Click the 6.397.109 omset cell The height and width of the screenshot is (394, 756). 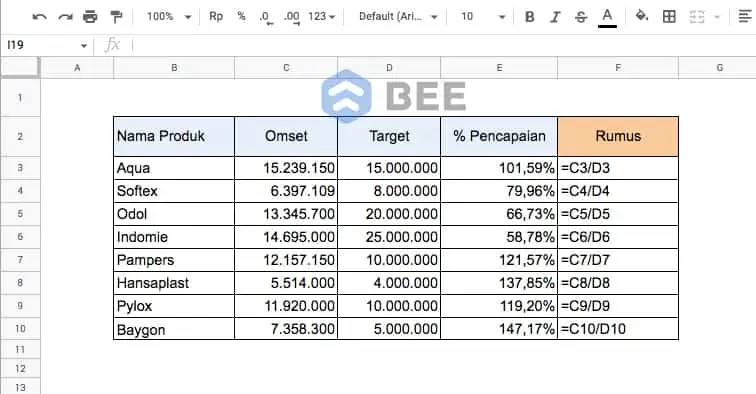[286, 191]
